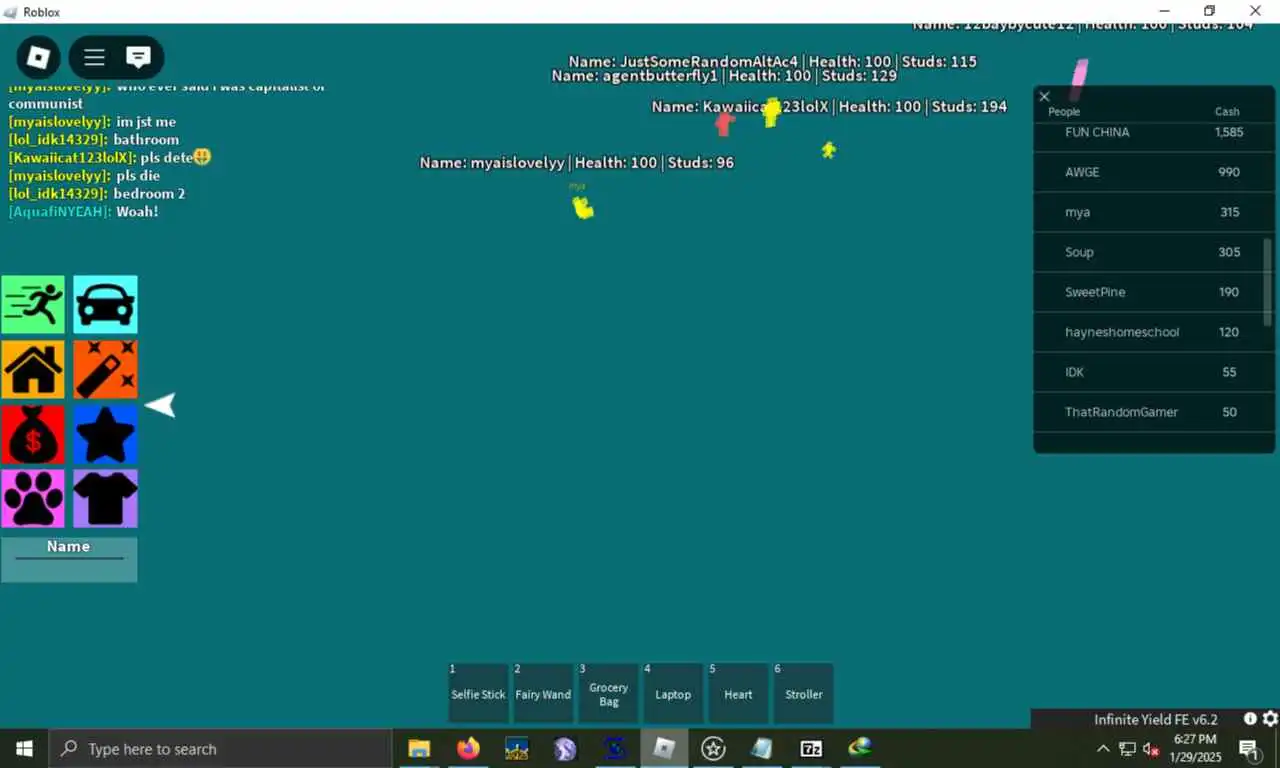Equip the Fairy Wand in slot 2

[x=543, y=693]
